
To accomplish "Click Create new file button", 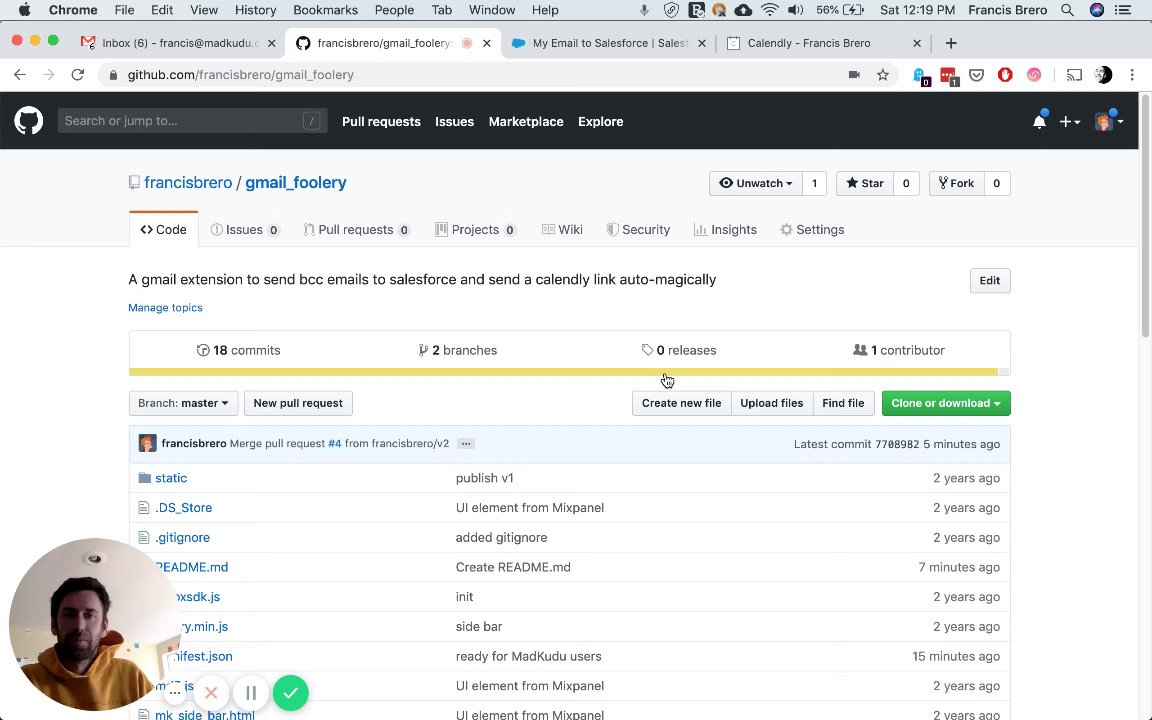I will click(x=681, y=403).
